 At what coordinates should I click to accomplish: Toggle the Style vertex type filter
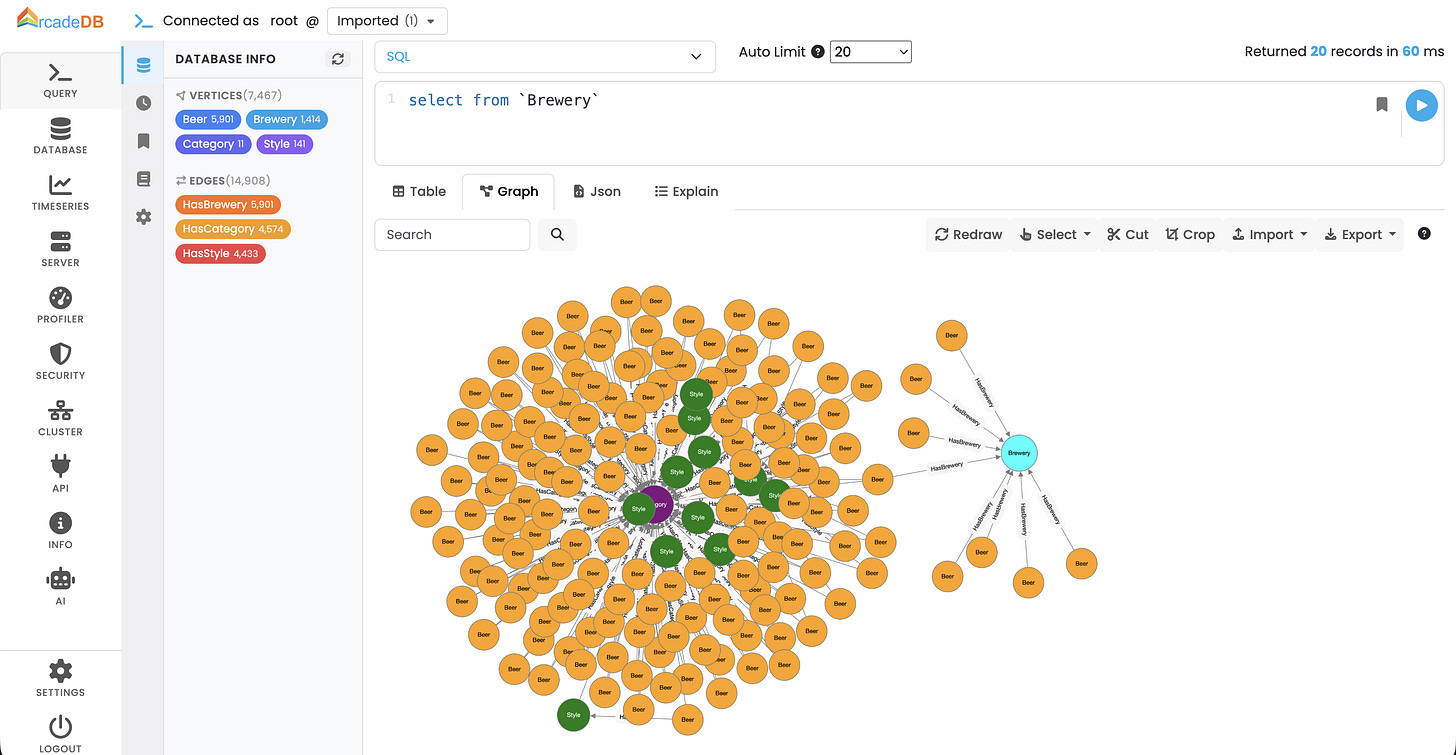pos(284,144)
